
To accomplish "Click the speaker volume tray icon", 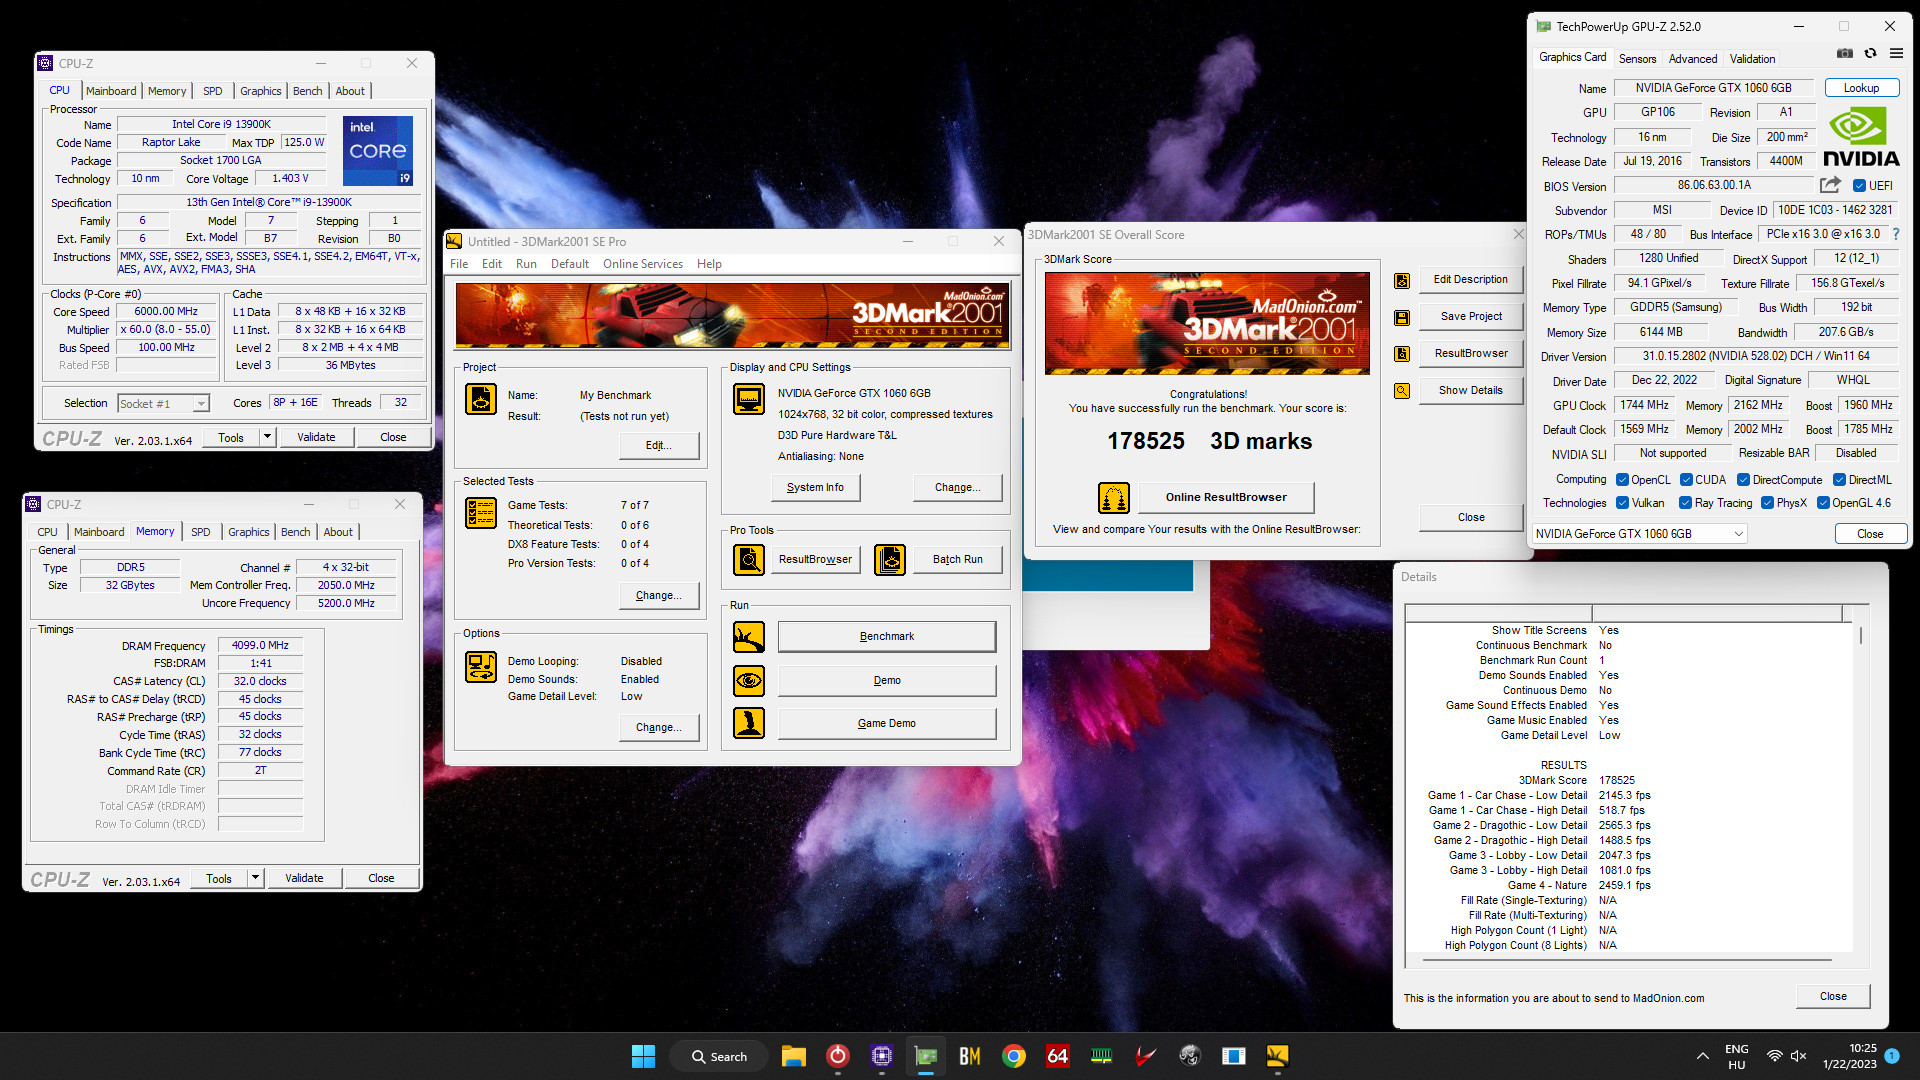I will pos(1798,1056).
